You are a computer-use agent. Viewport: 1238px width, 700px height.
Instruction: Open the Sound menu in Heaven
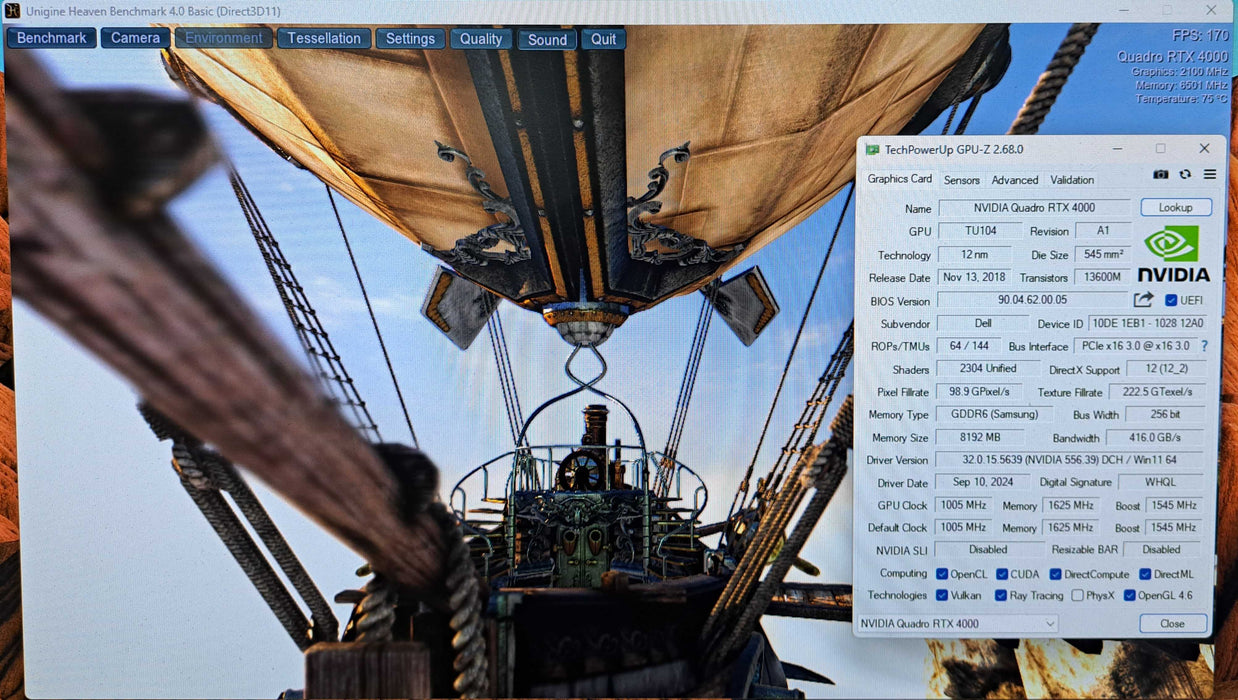pos(547,40)
